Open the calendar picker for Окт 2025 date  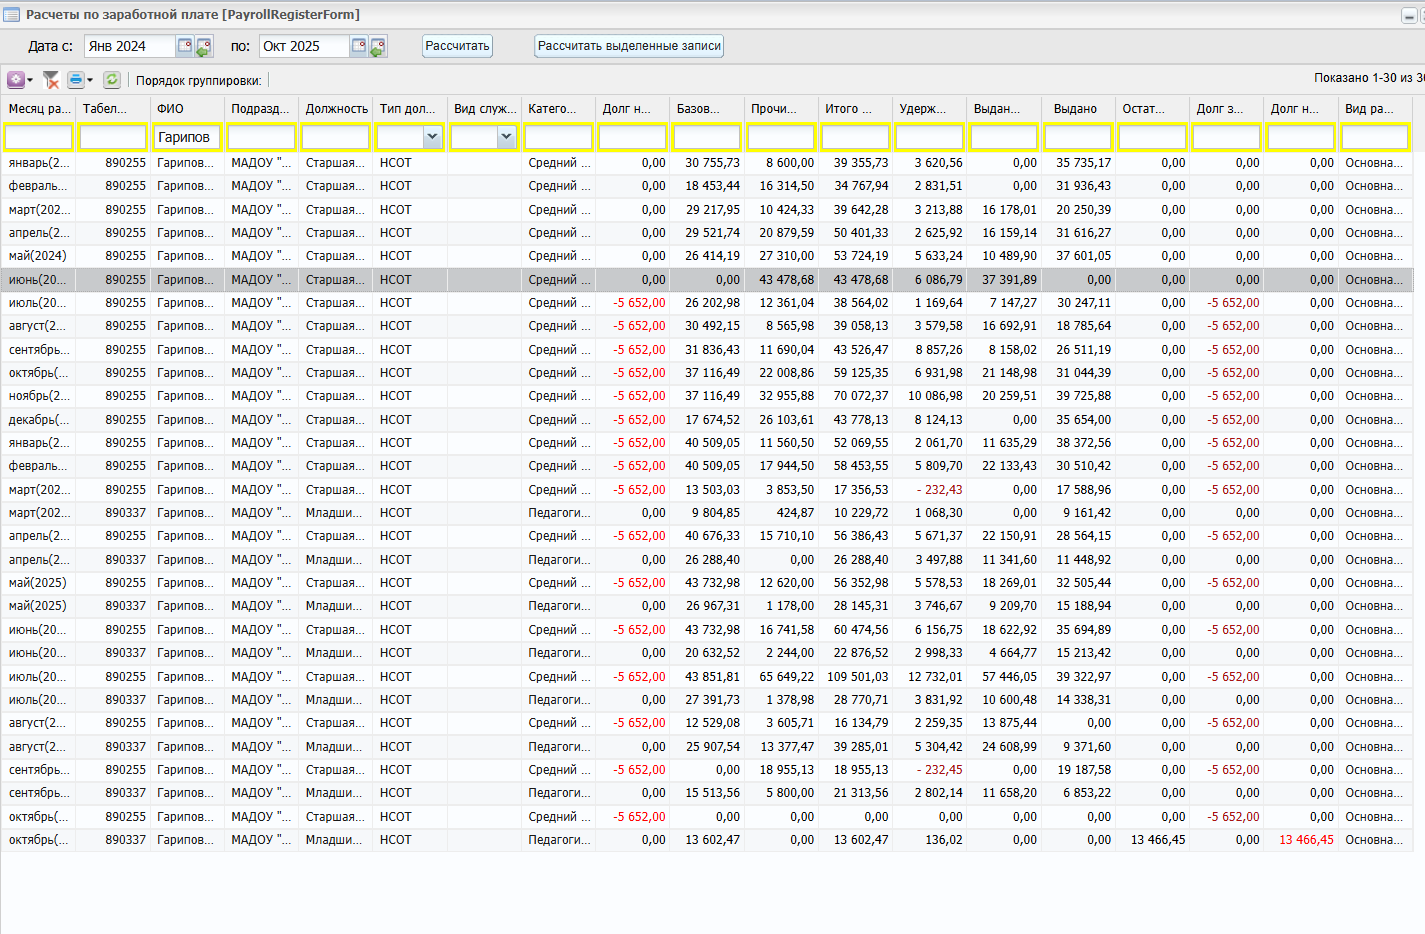pyautogui.click(x=358, y=46)
